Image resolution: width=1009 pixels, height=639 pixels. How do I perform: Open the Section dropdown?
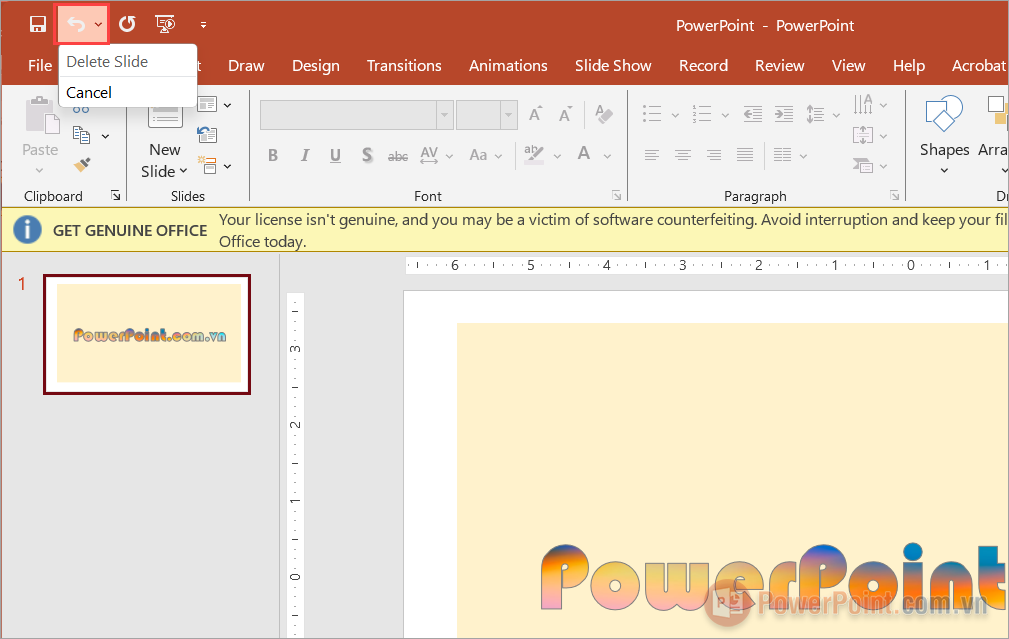214,166
